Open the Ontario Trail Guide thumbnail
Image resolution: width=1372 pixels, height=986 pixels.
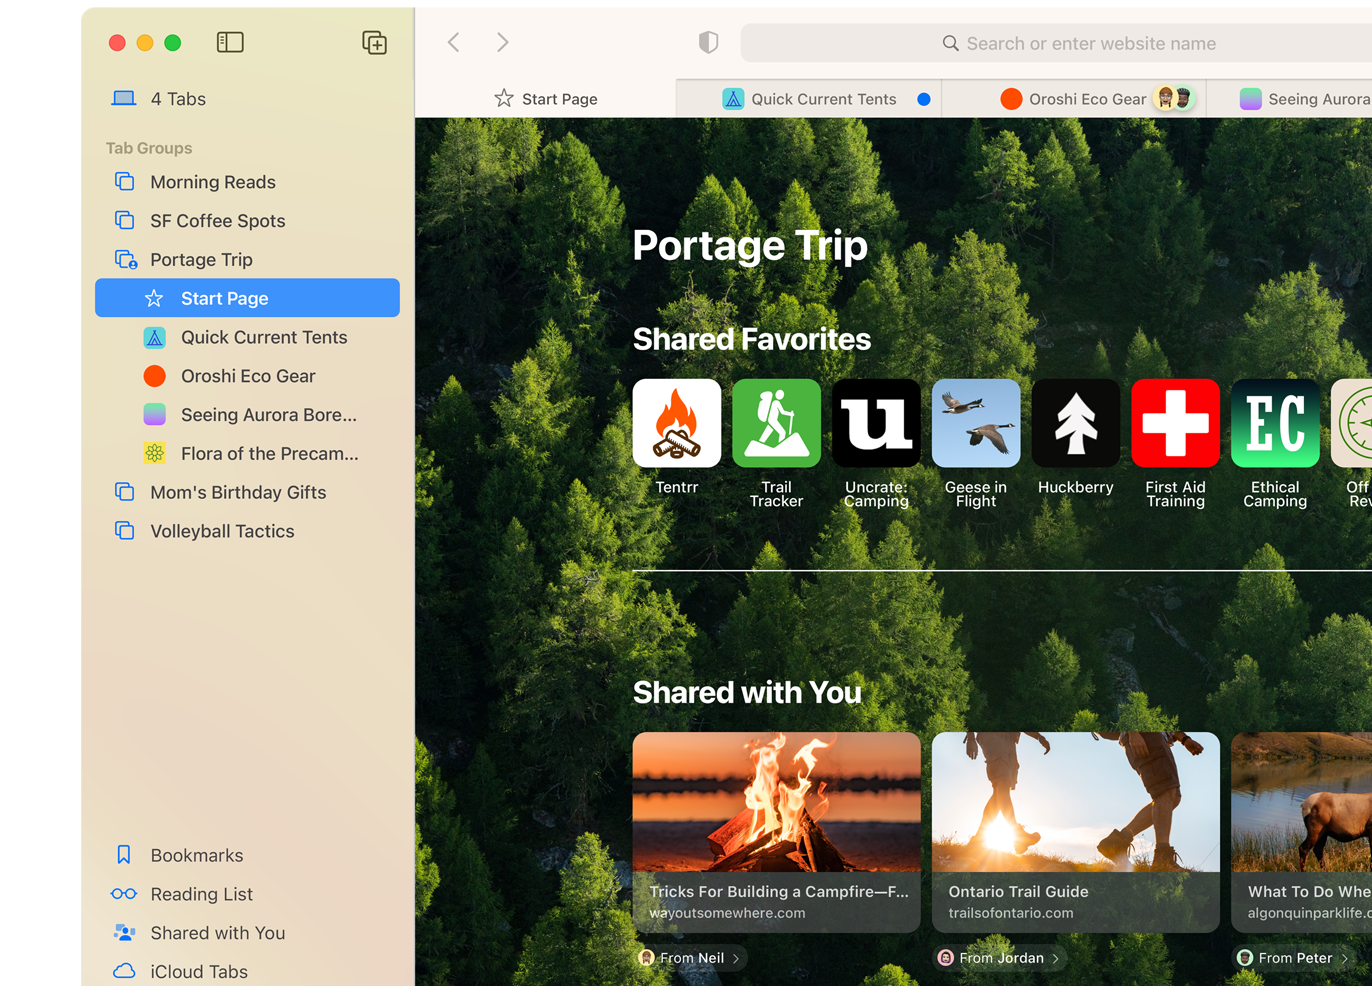point(1075,802)
